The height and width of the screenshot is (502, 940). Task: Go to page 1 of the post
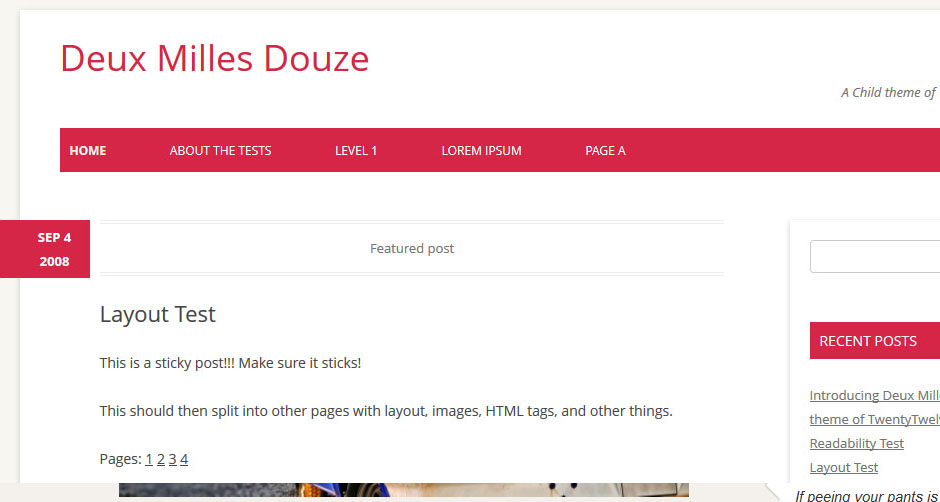coord(149,459)
